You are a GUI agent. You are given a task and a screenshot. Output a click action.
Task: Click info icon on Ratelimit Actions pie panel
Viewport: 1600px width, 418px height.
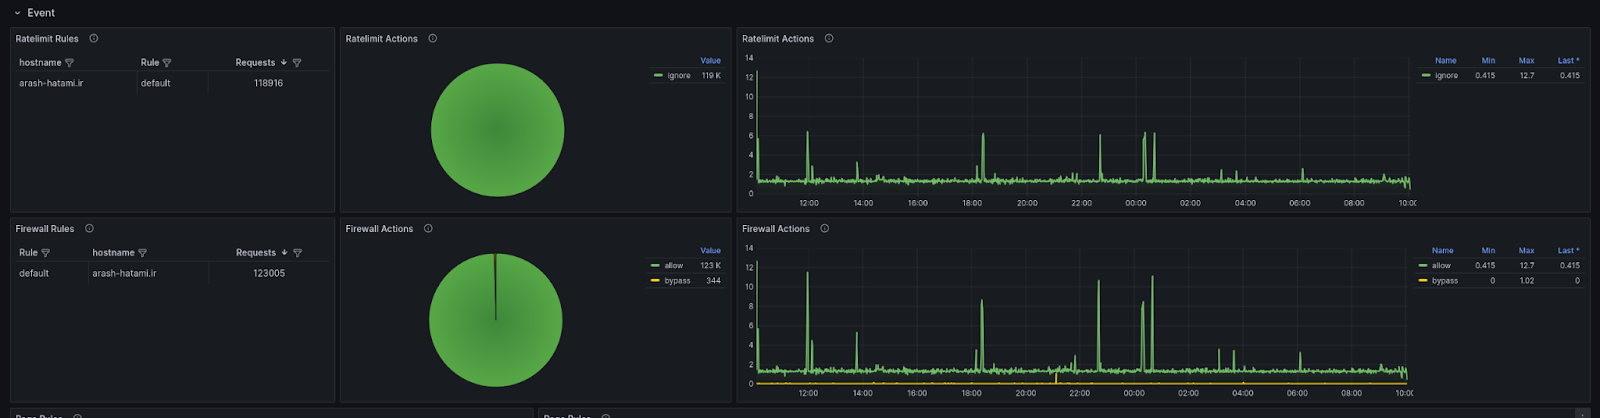click(x=433, y=39)
